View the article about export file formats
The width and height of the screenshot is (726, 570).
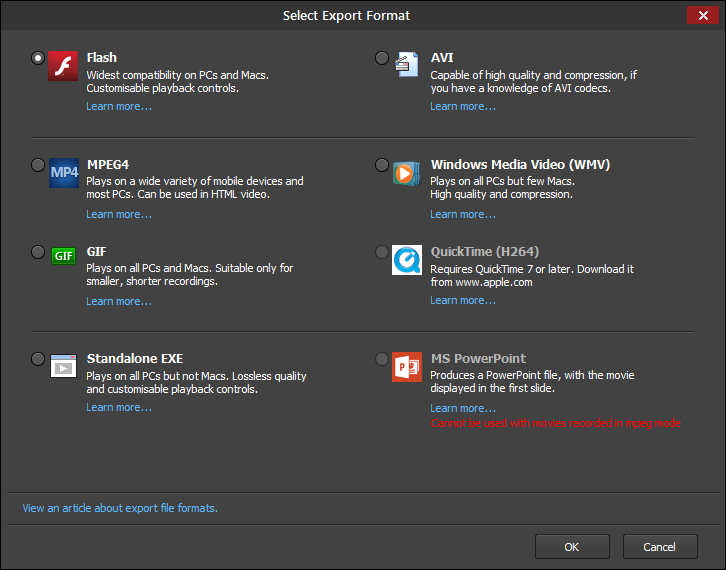tap(120, 508)
